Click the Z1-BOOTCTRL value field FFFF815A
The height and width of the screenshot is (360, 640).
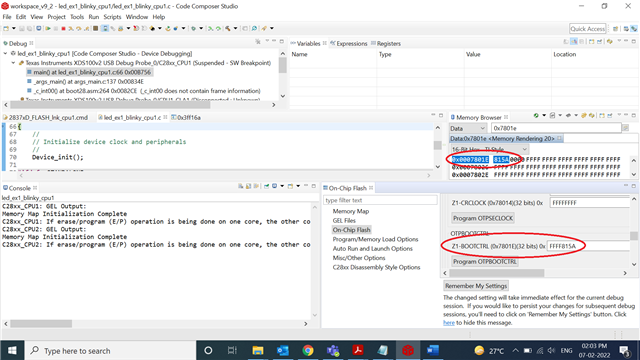pos(589,246)
